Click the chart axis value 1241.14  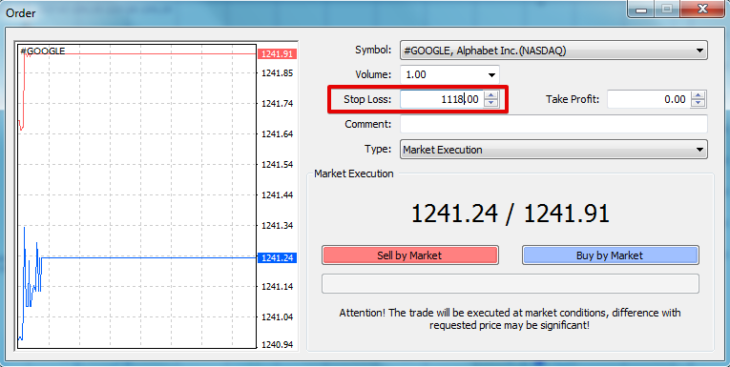click(x=277, y=287)
